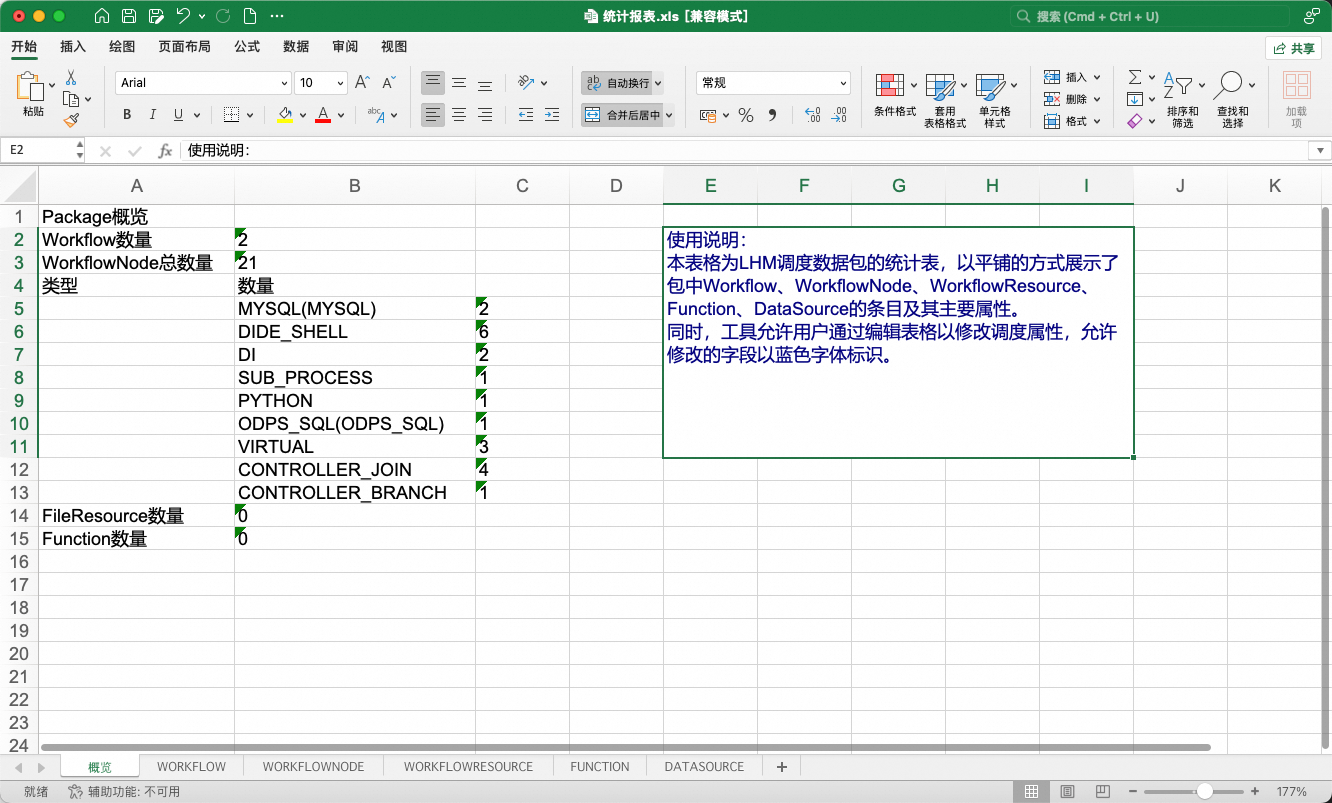
Task: Decrease font size with the smaller A icon
Action: point(389,83)
